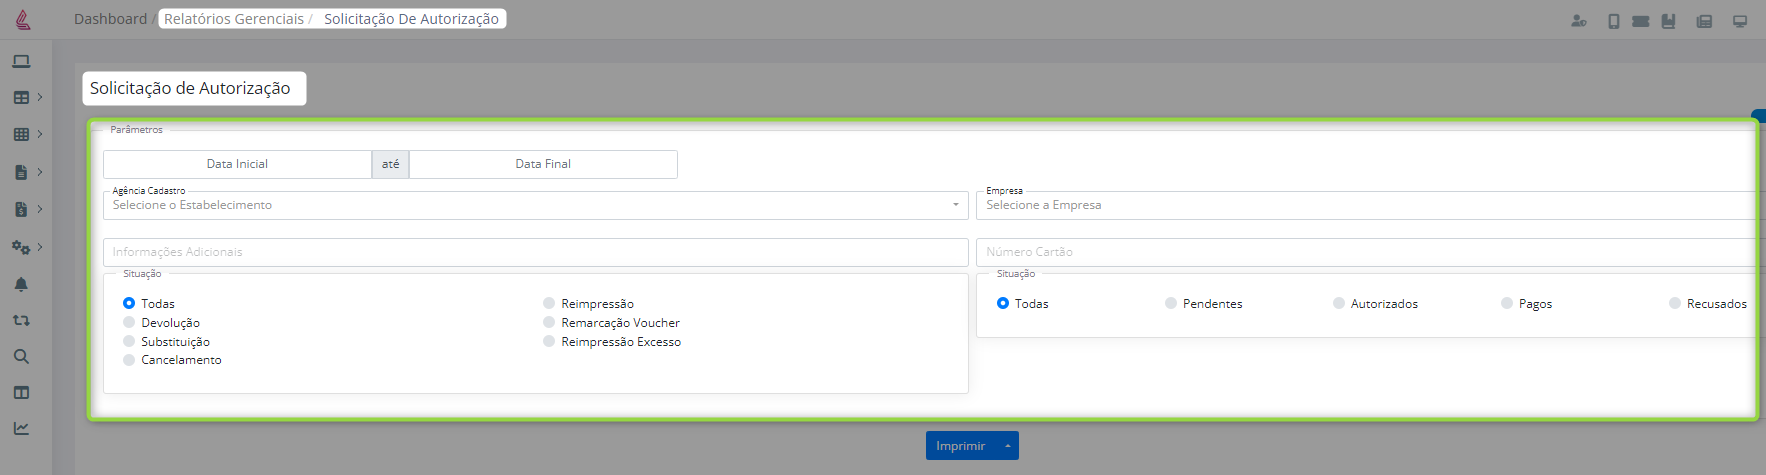
Task: Expand chevron beside document sidebar icon
Action: coord(40,172)
